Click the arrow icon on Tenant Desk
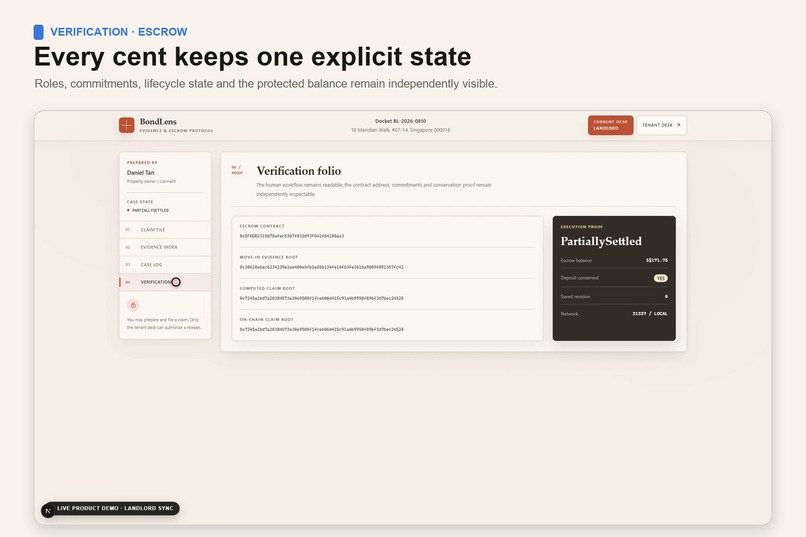Image resolution: width=806 pixels, height=537 pixels. point(678,125)
